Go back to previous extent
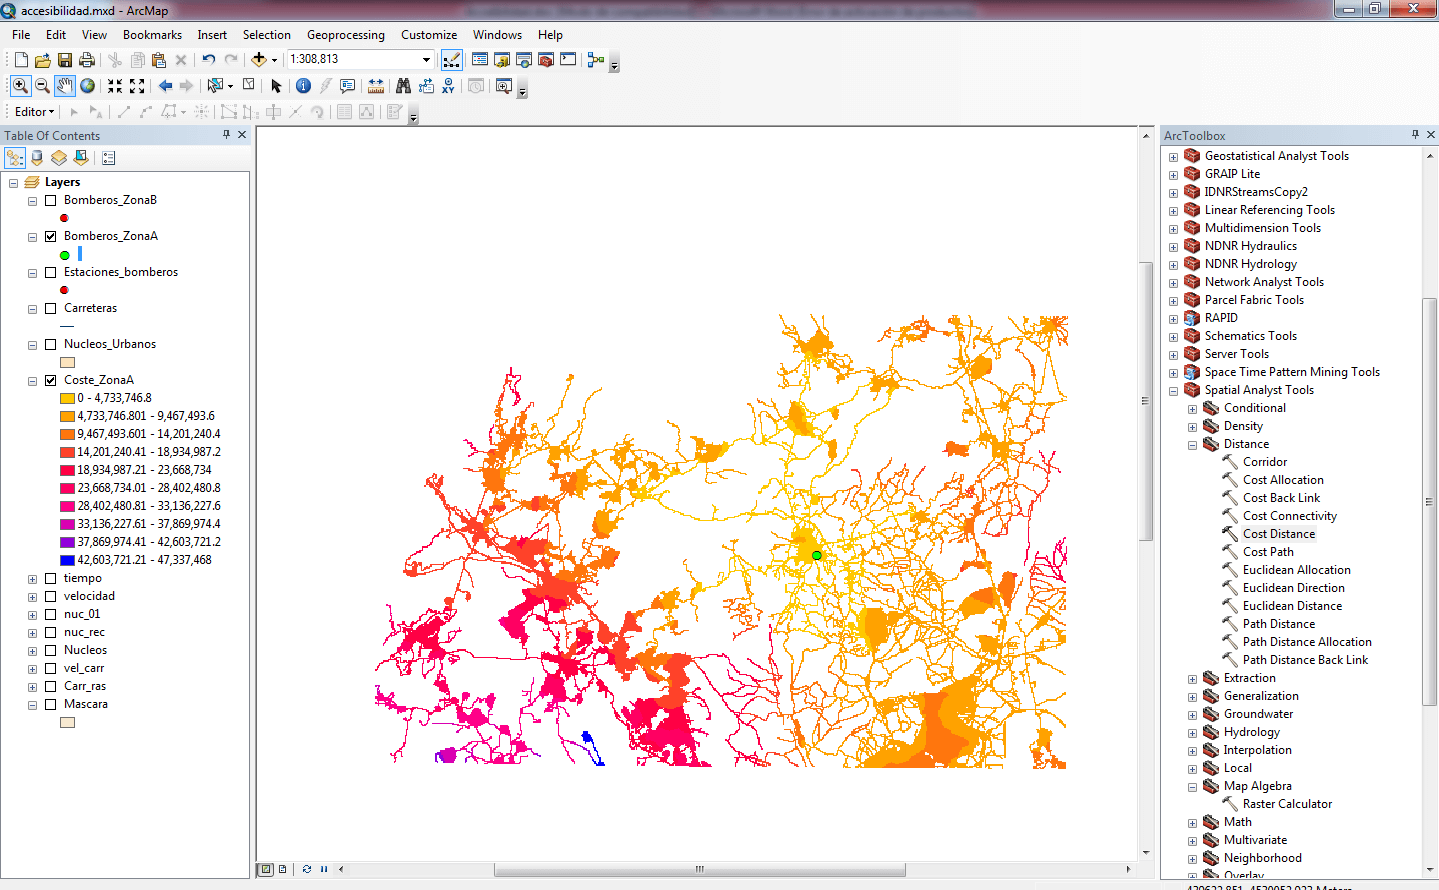Image resolution: width=1439 pixels, height=890 pixels. (165, 86)
